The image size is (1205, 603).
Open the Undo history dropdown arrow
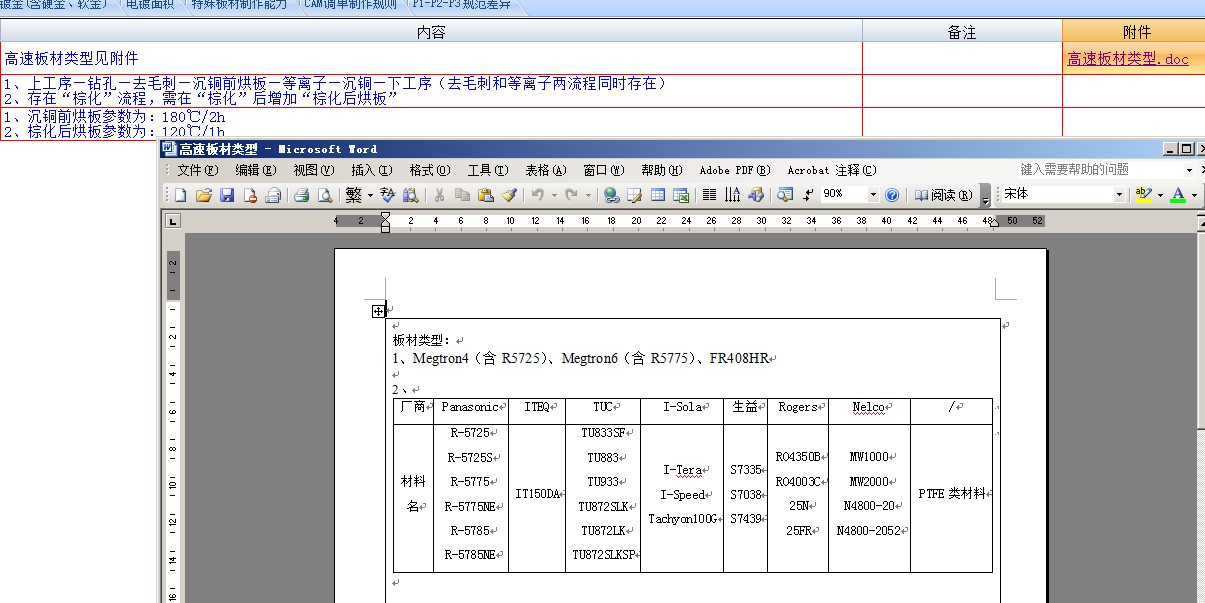pos(554,195)
